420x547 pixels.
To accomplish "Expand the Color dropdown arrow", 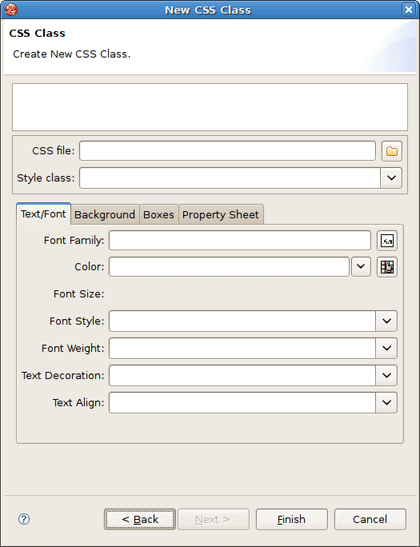I will click(x=361, y=267).
